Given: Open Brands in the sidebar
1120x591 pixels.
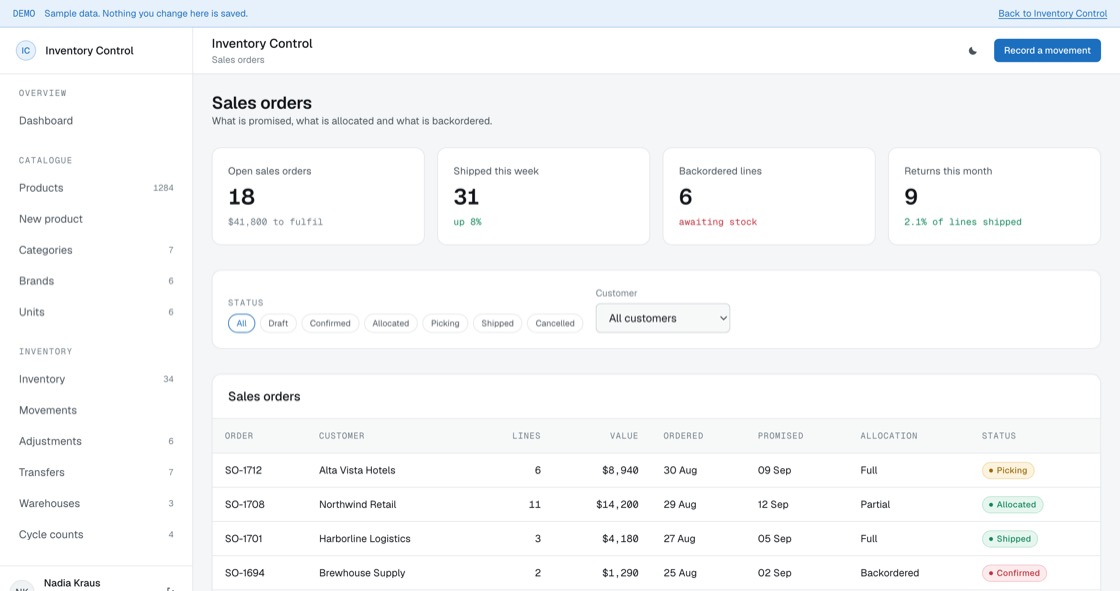Looking at the screenshot, I should click(x=96, y=281).
